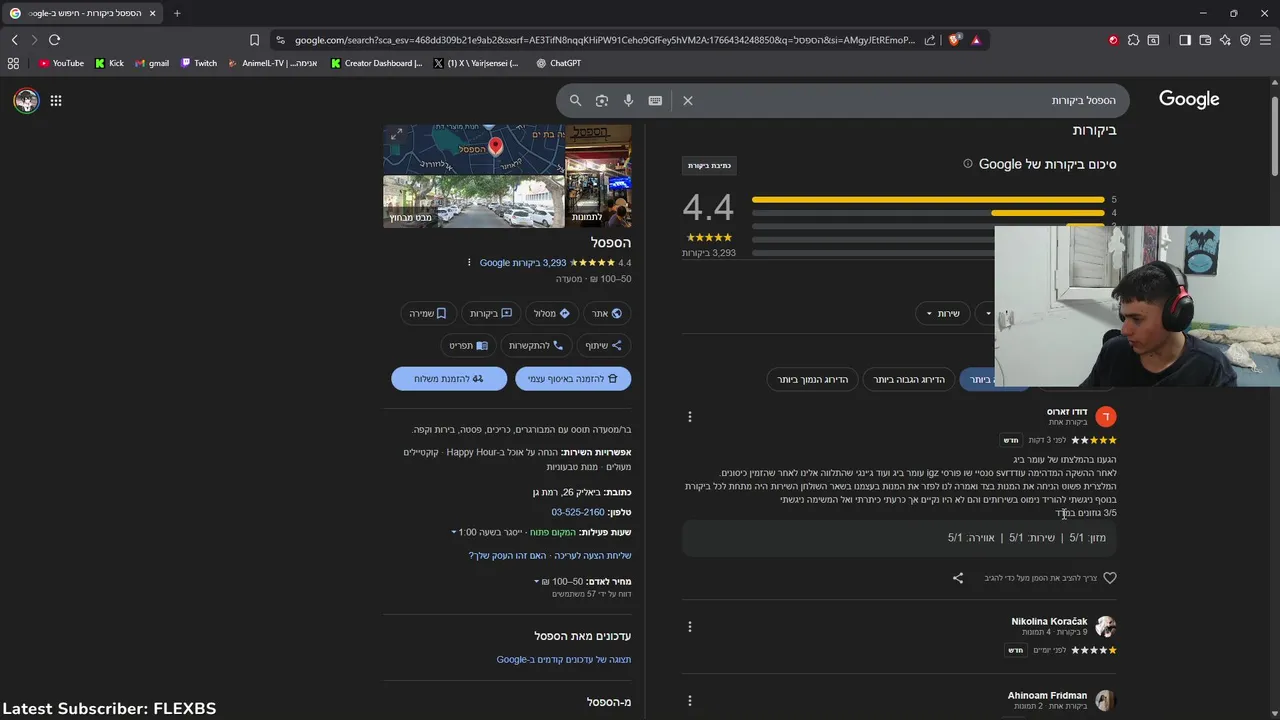Open the street view מבט מבחוץ thumbnail

(474, 202)
